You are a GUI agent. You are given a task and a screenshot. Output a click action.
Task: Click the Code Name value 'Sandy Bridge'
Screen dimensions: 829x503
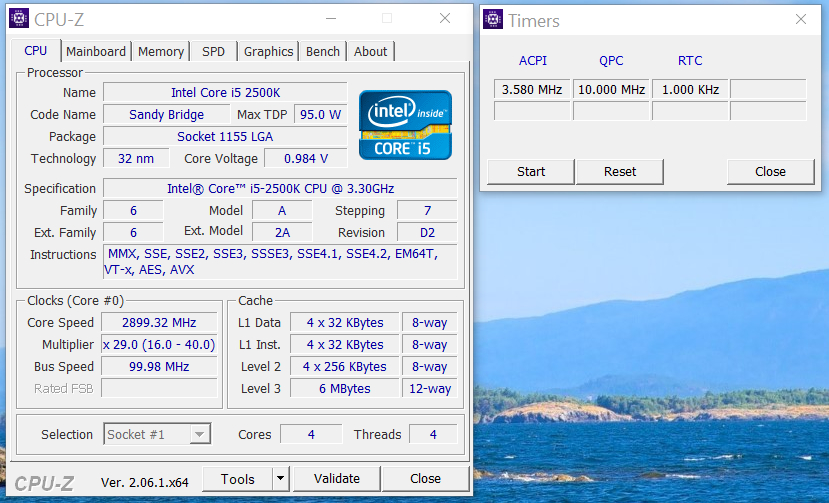(167, 115)
